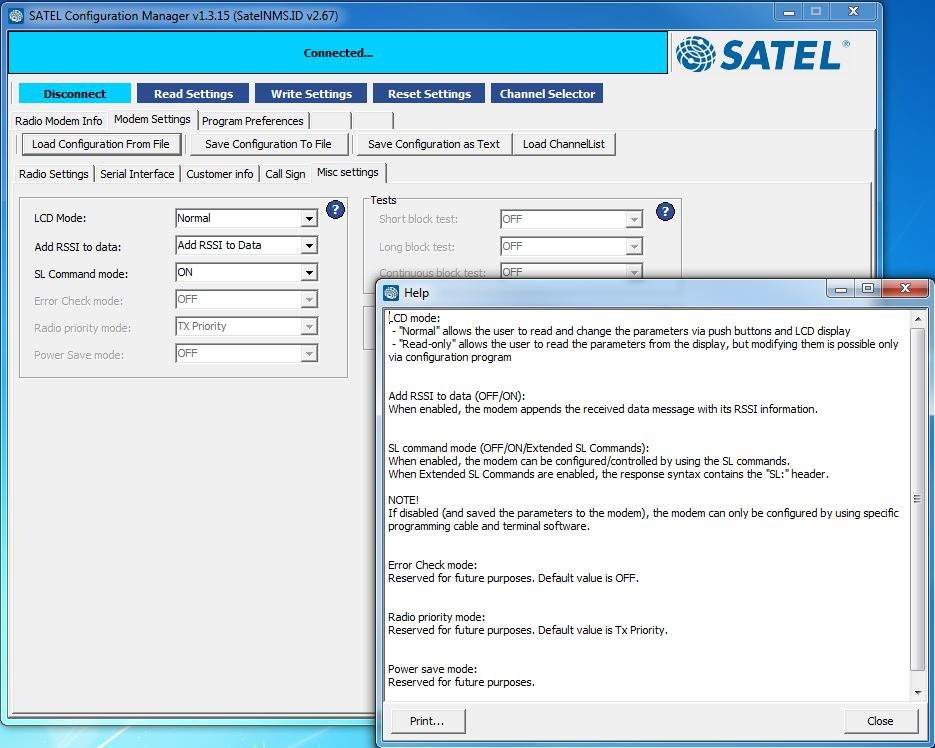Open help for the Tests group
Screen dimensions: 935x748
click(665, 211)
